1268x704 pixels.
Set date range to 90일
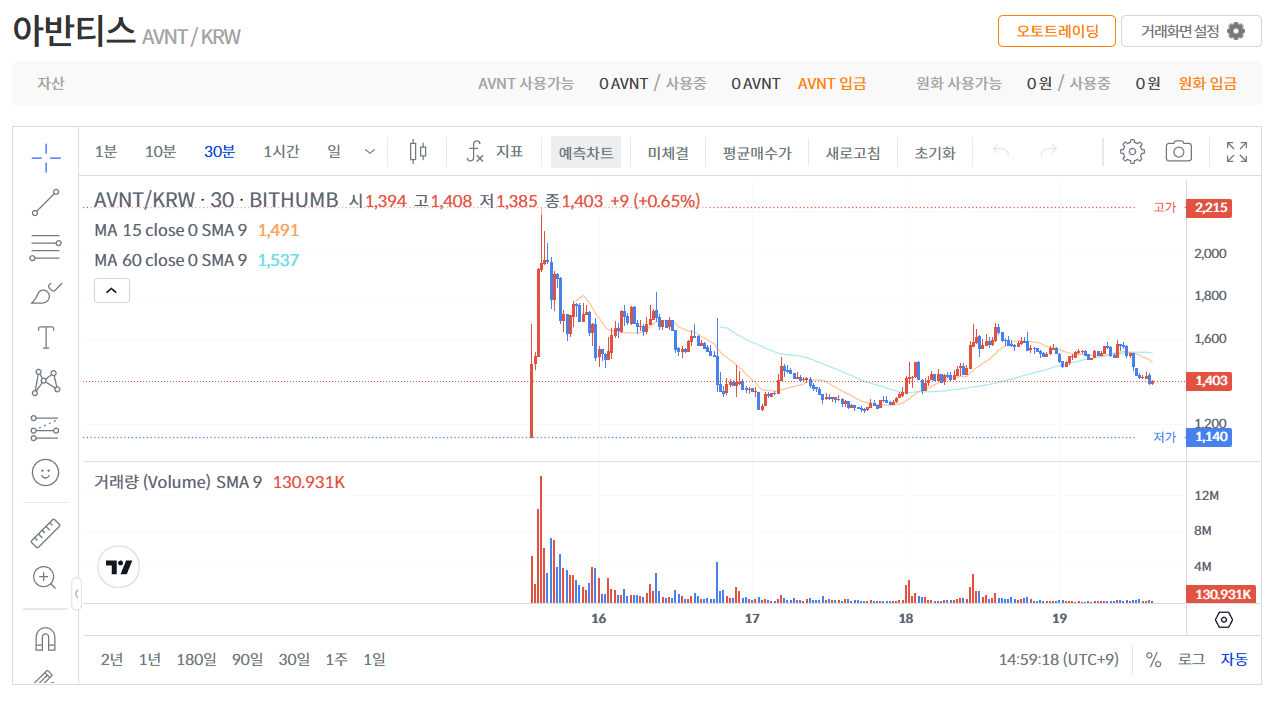[x=247, y=659]
